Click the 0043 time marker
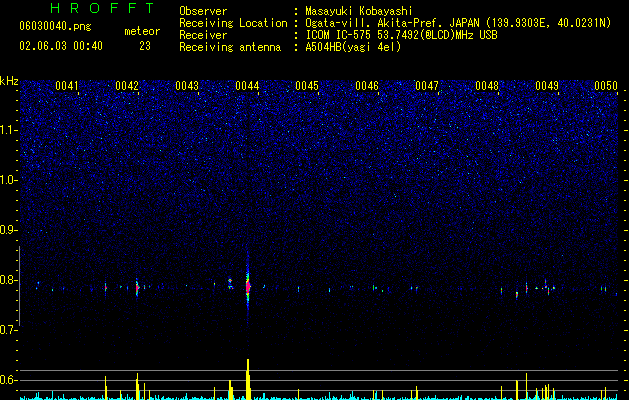The width and height of the screenshot is (629, 400). tap(187, 86)
